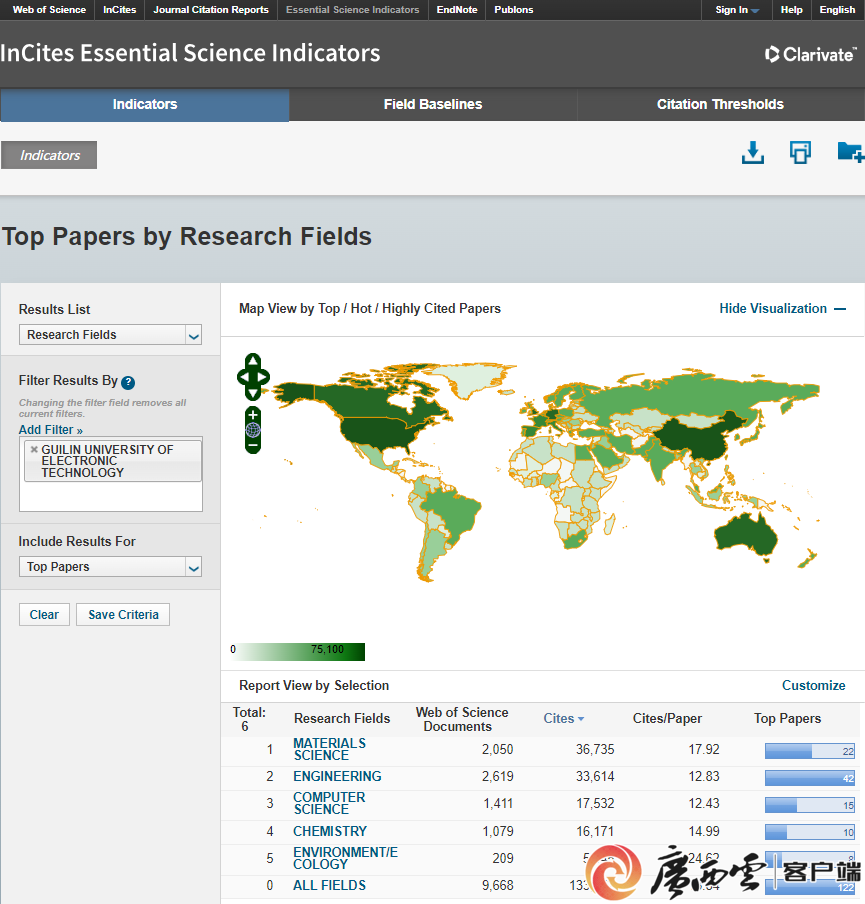Click the map color legend gradient
The height and width of the screenshot is (904, 865).
[x=300, y=651]
